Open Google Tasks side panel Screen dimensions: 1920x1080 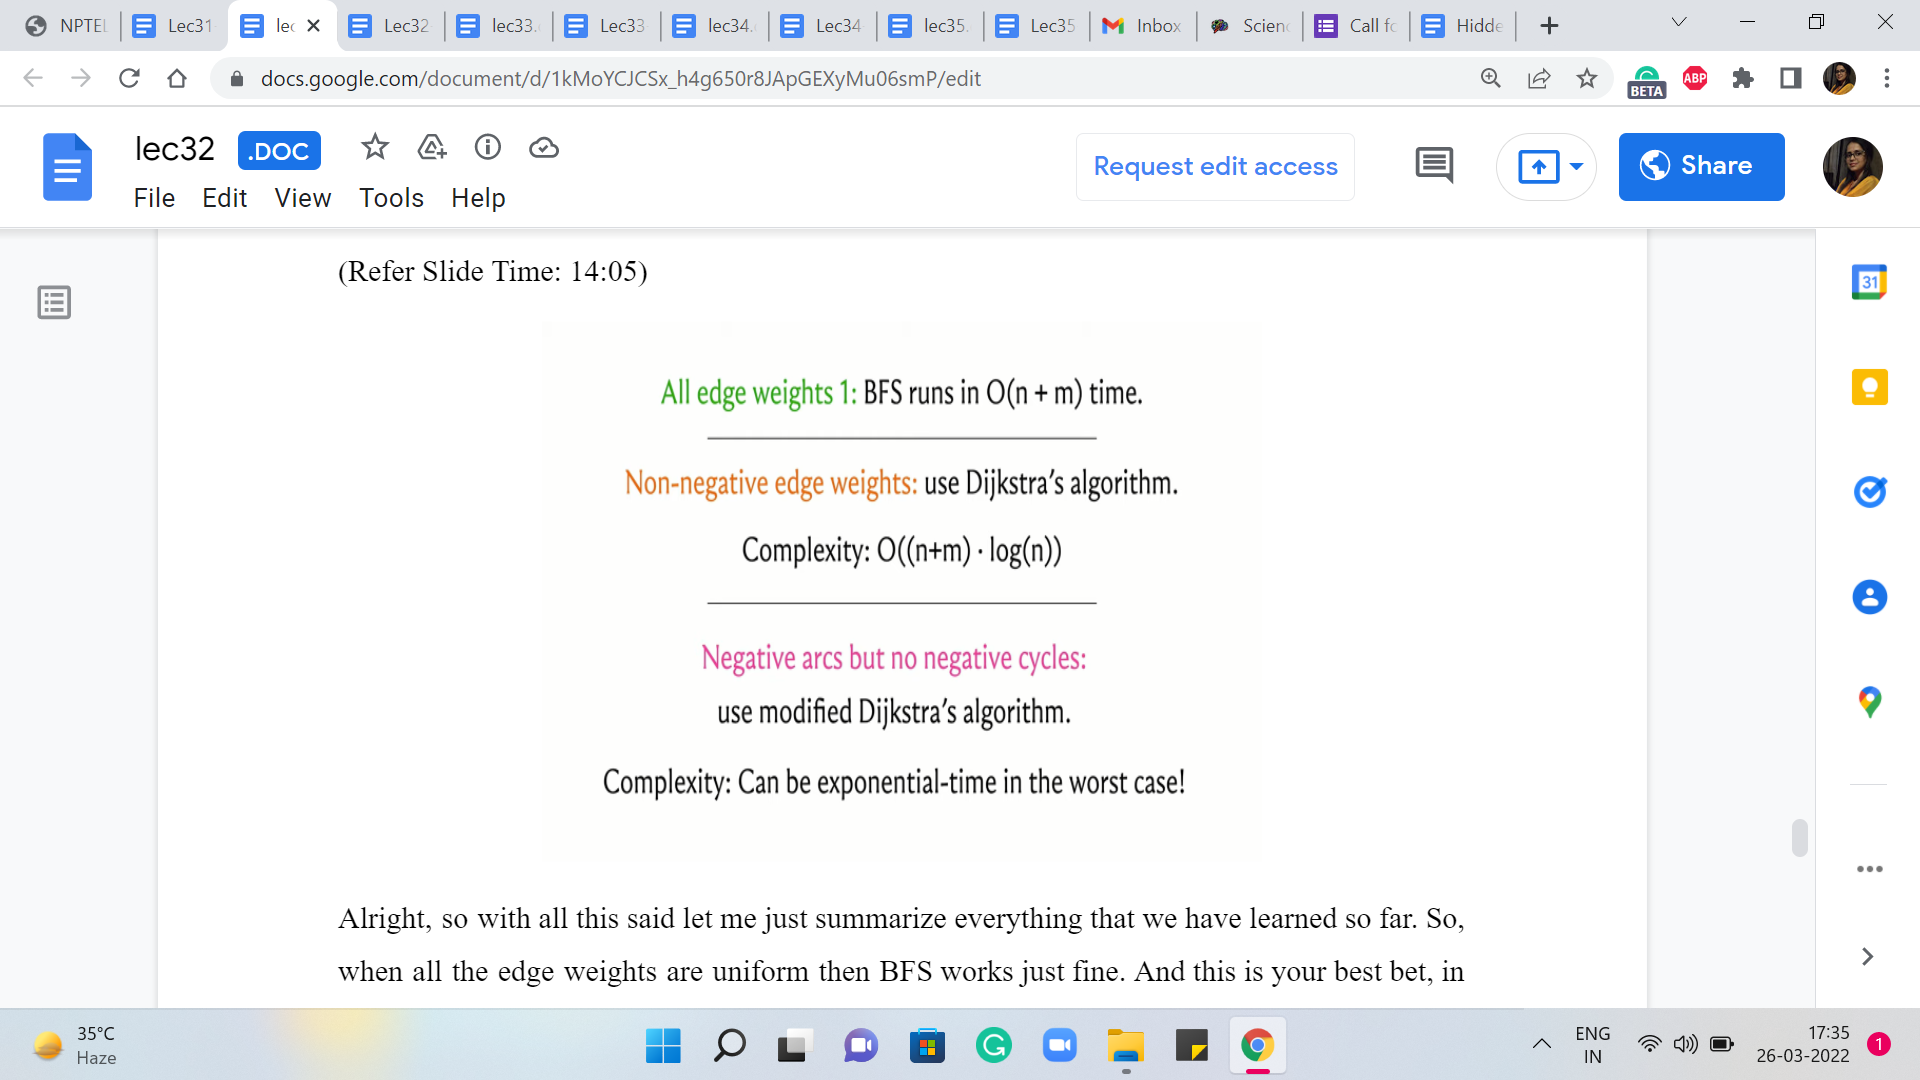[x=1869, y=492]
